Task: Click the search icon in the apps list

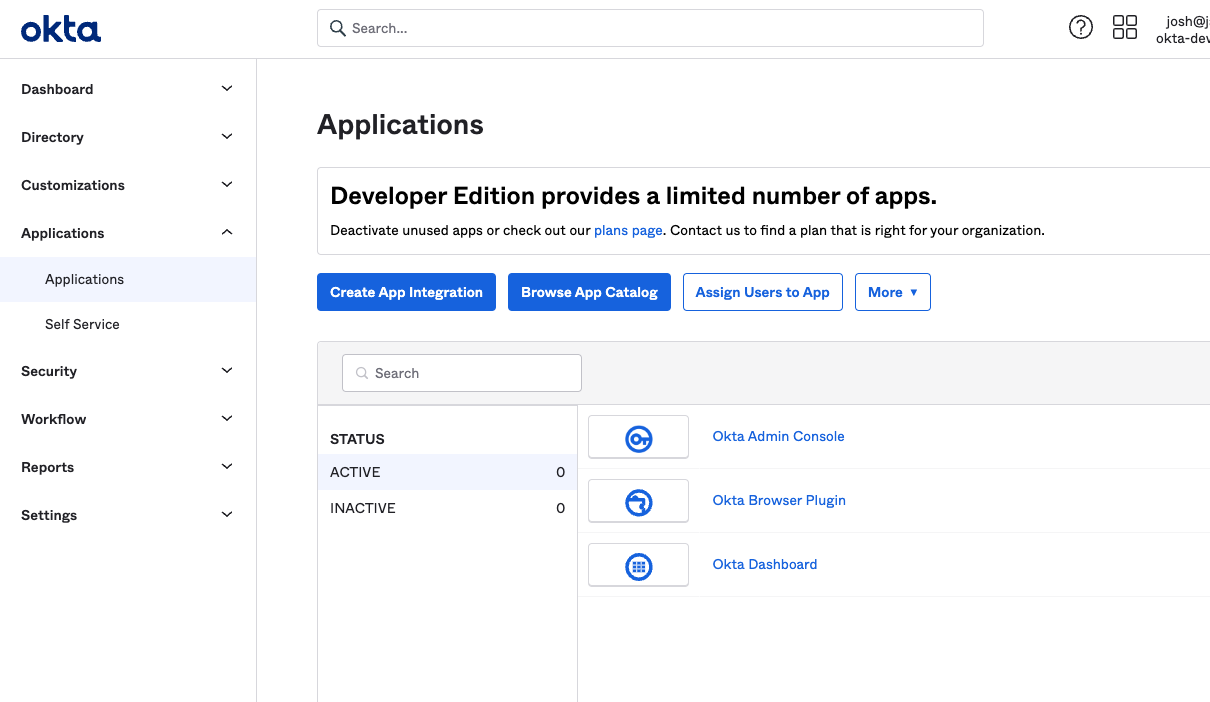Action: [362, 372]
